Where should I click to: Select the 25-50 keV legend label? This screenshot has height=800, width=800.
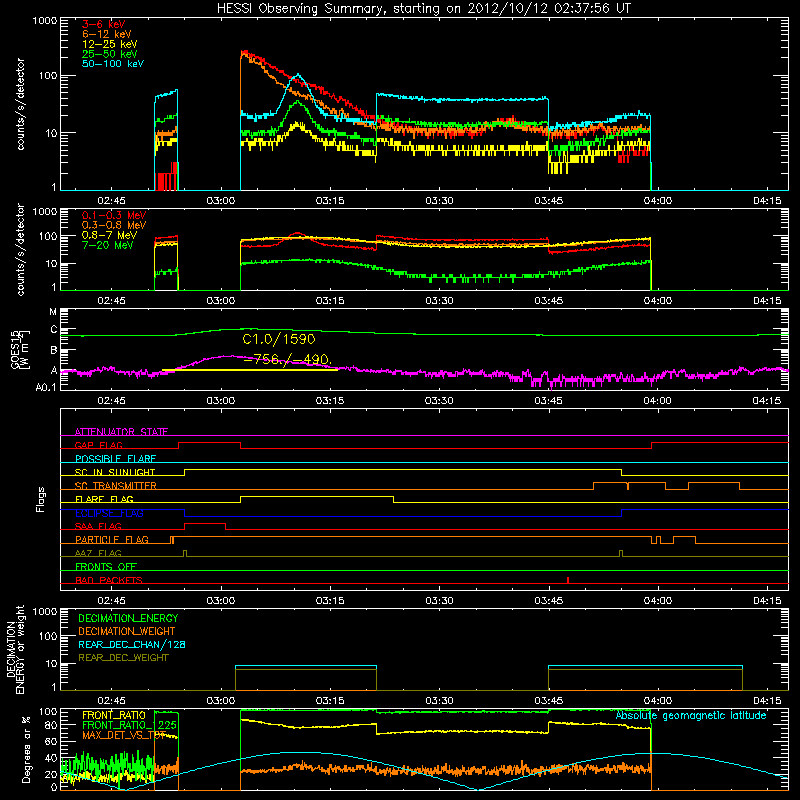coord(110,54)
